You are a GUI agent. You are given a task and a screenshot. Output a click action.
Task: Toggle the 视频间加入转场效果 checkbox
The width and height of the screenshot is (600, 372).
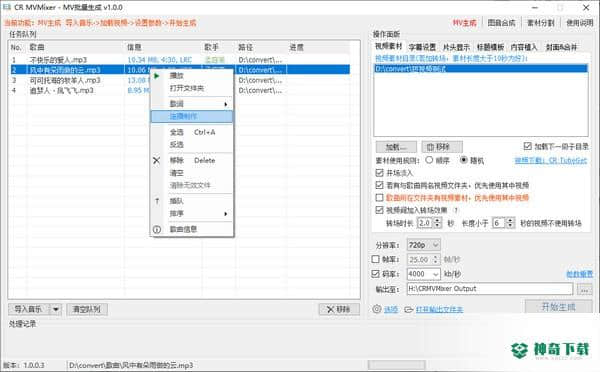(379, 210)
